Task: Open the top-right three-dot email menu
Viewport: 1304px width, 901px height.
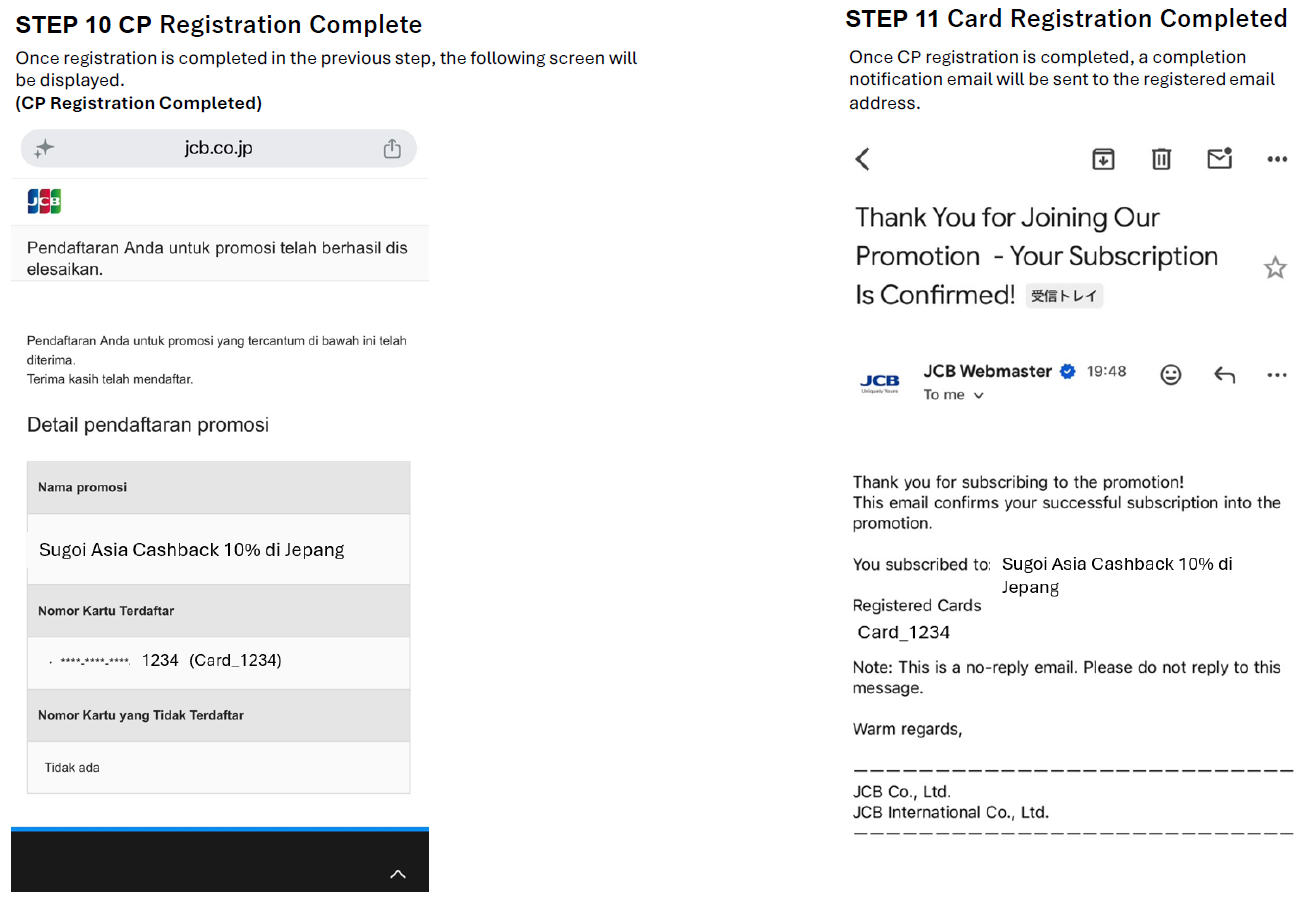Action: [1277, 159]
